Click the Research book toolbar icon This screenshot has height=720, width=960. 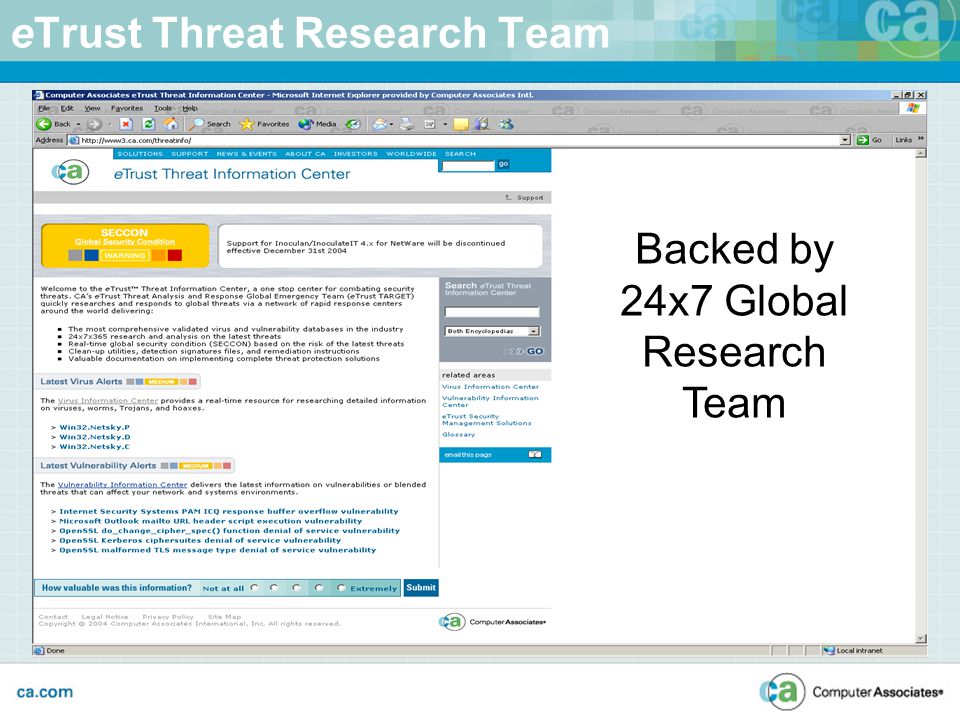coord(482,124)
